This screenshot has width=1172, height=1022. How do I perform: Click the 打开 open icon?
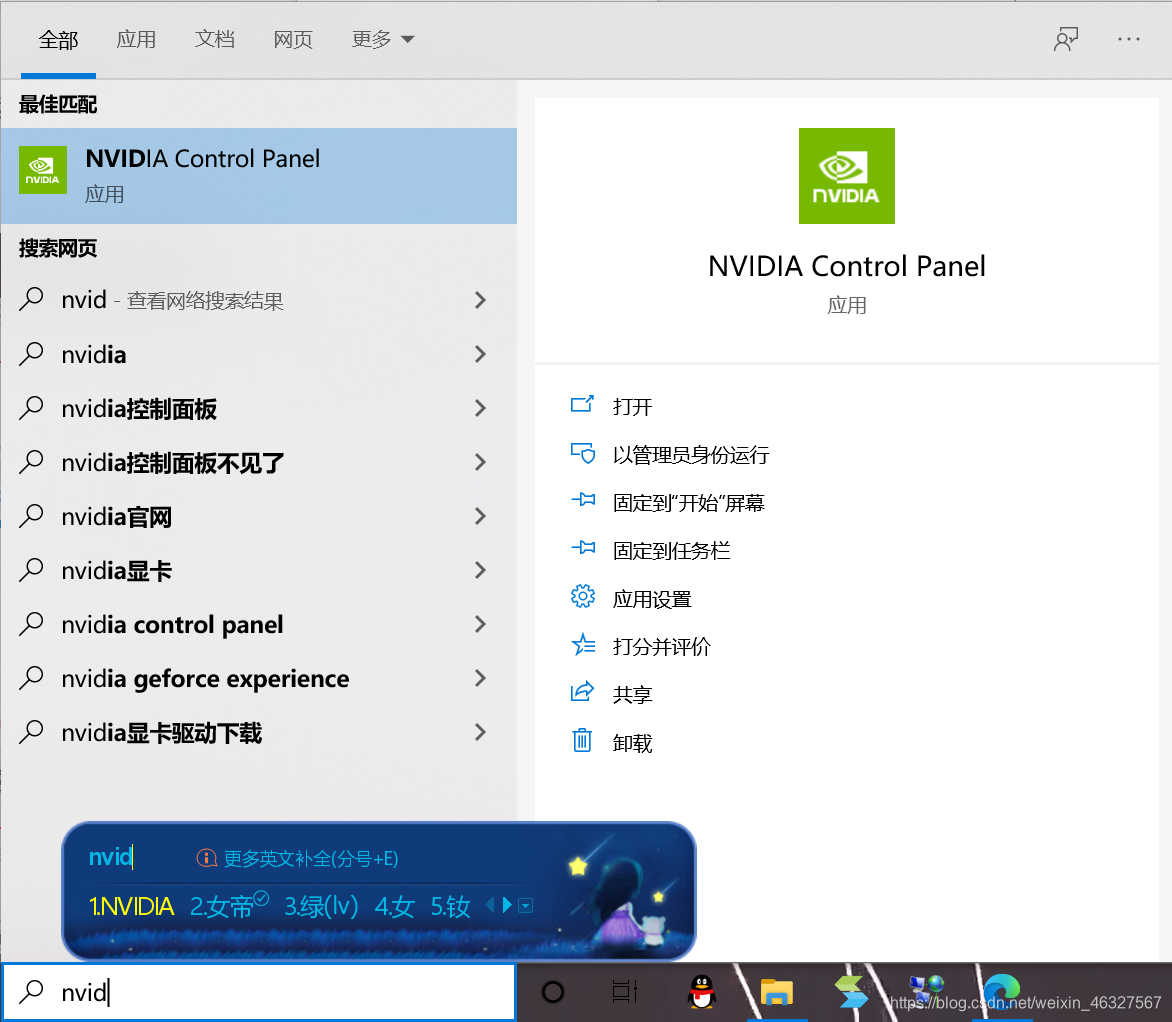tap(582, 404)
